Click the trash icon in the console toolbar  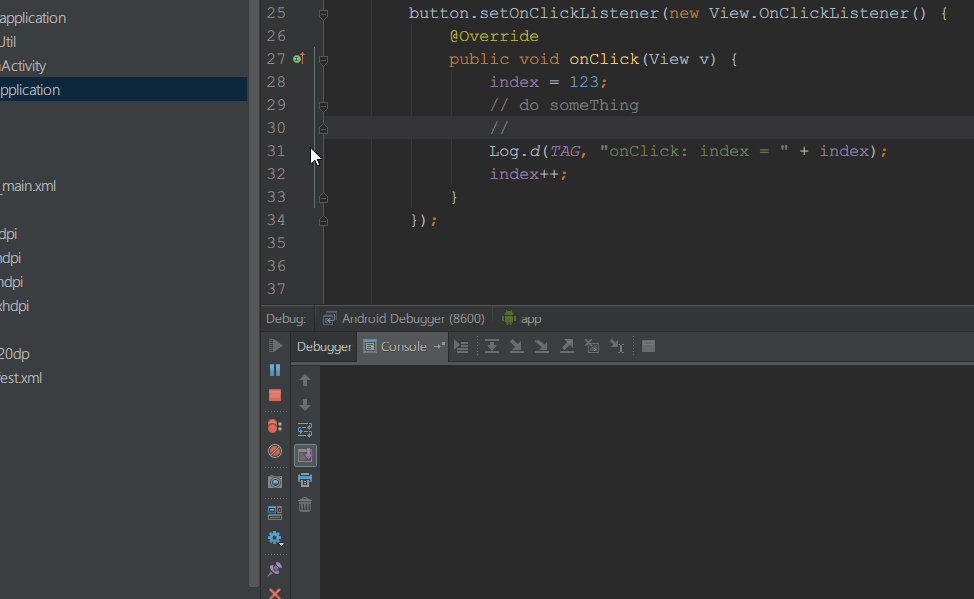click(305, 505)
